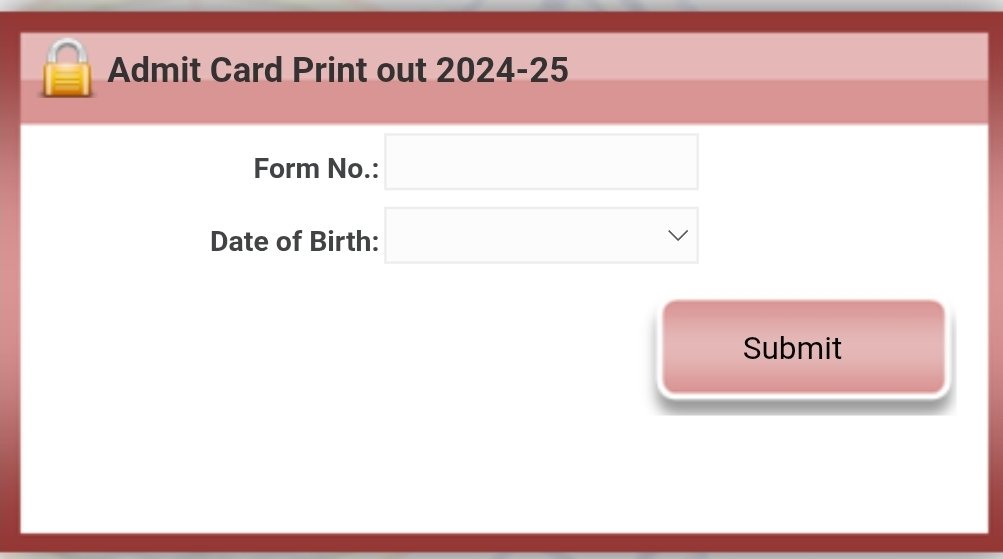
Task: Expand the birth date combo box
Action: tap(541, 236)
